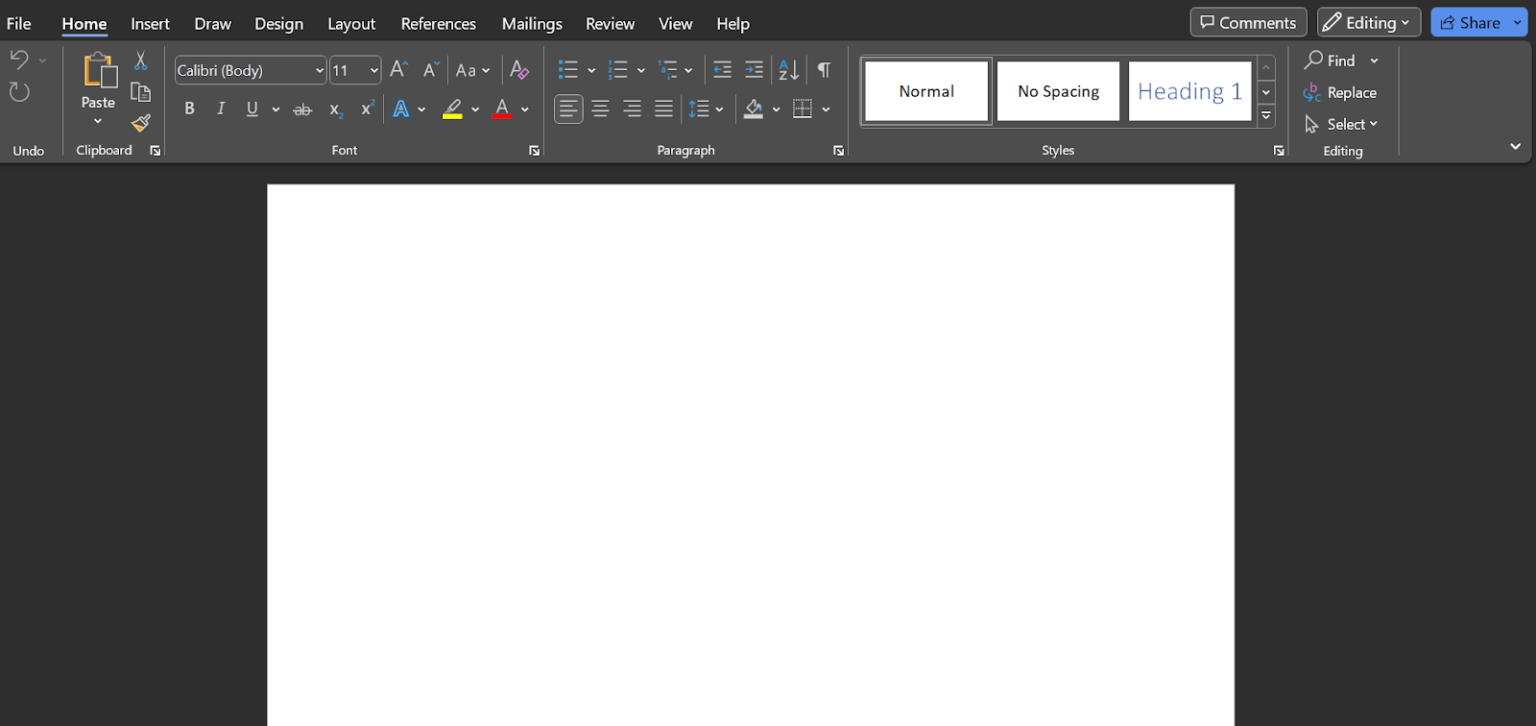Open the Mailings ribbon tab
Viewport: 1536px width, 726px height.
531,23
